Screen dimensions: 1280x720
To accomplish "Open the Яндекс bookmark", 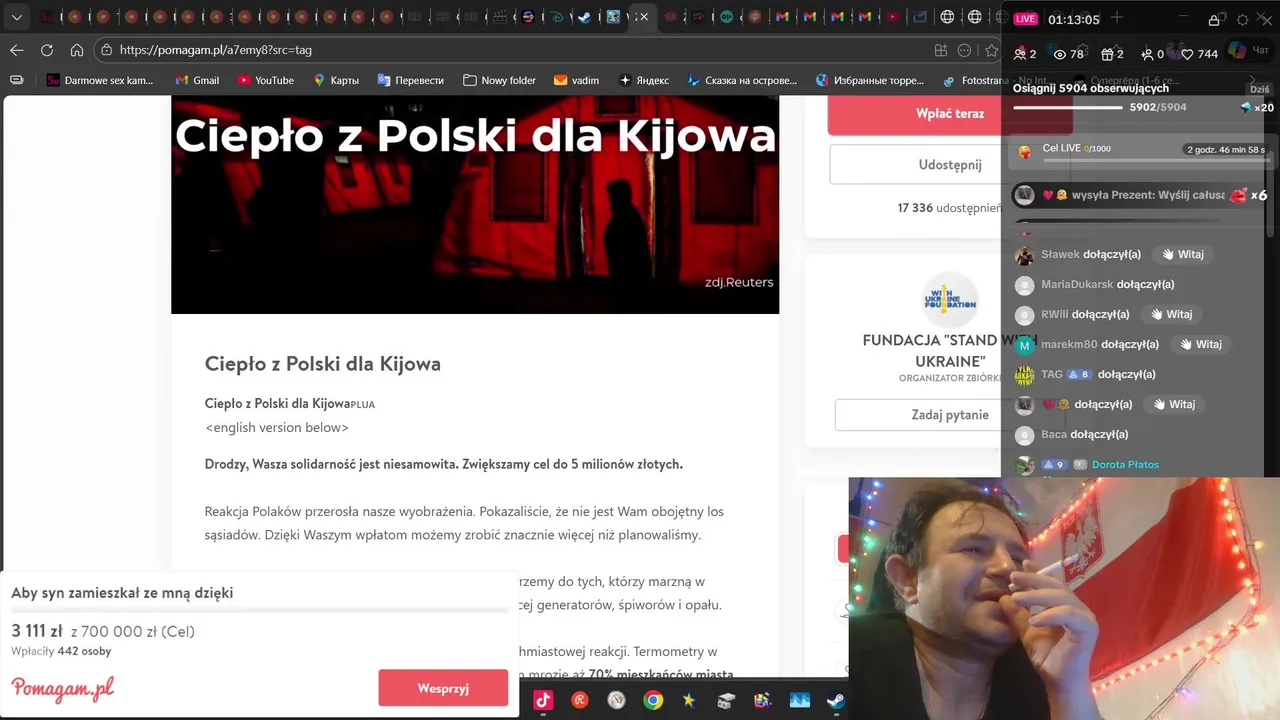I will point(644,80).
